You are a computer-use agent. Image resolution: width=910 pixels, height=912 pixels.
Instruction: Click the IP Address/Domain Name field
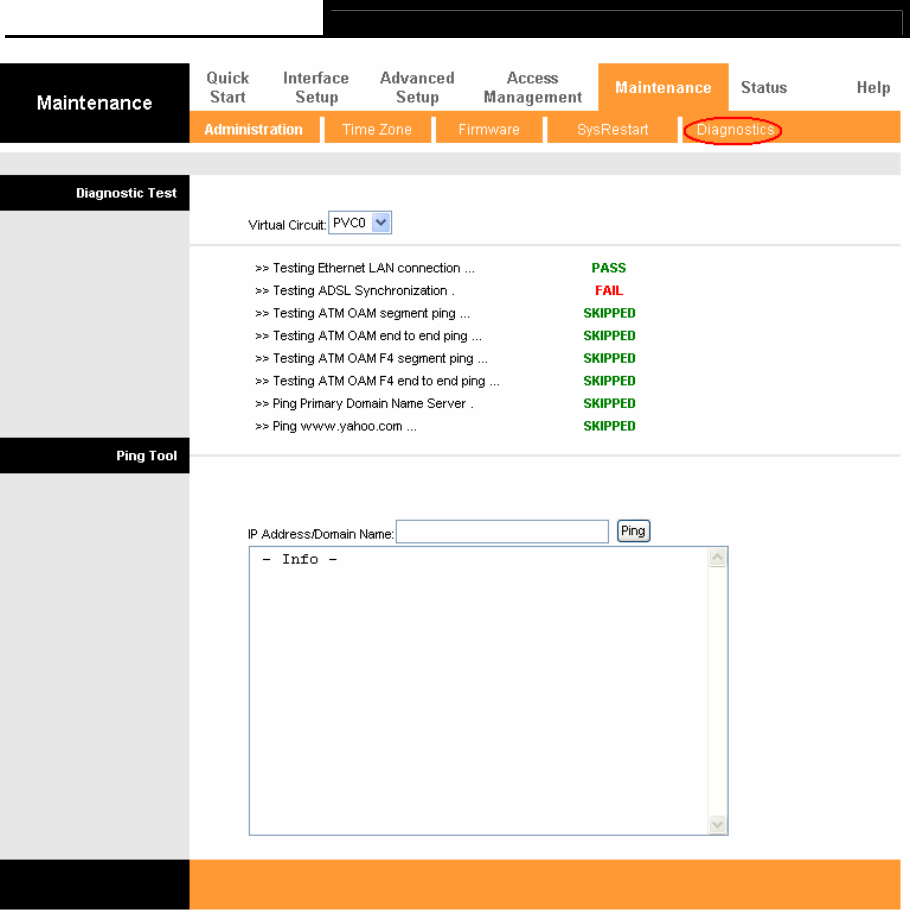502,532
